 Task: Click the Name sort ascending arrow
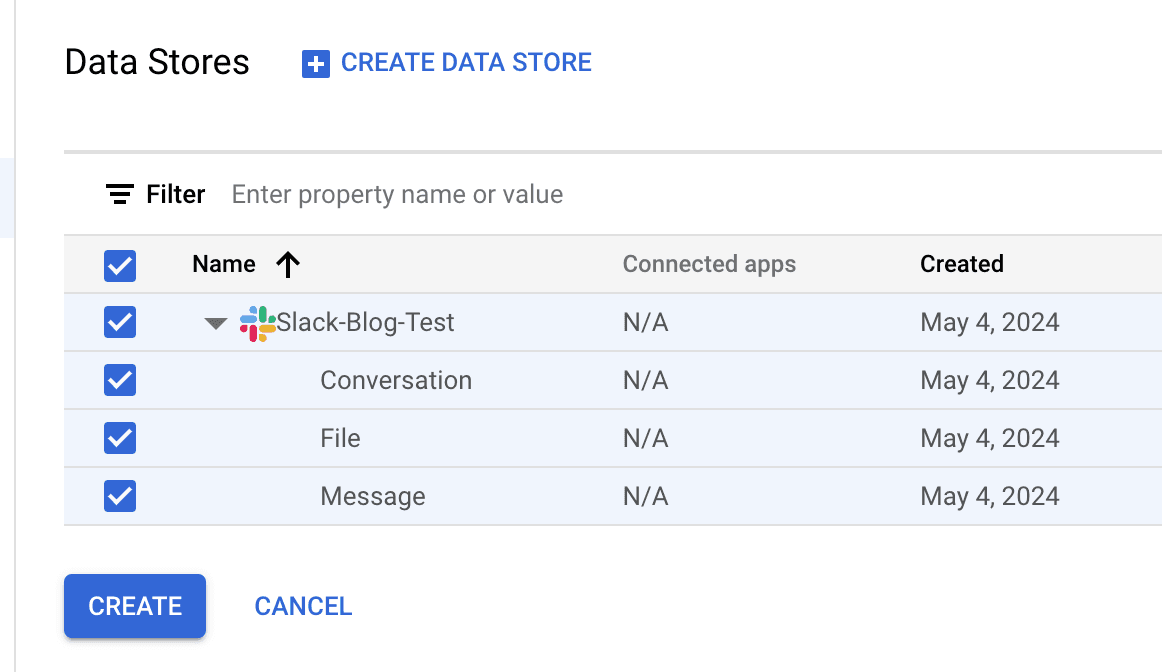[x=288, y=265]
